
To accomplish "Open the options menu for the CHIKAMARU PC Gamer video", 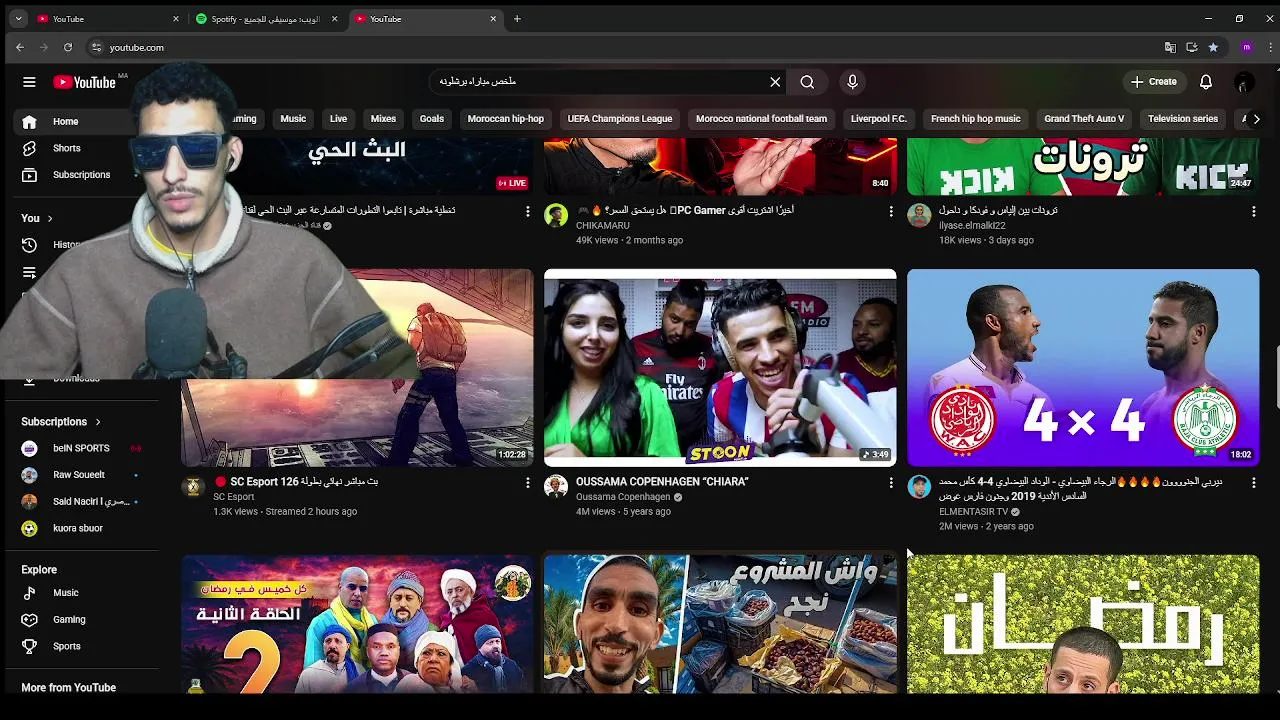I will click(891, 212).
